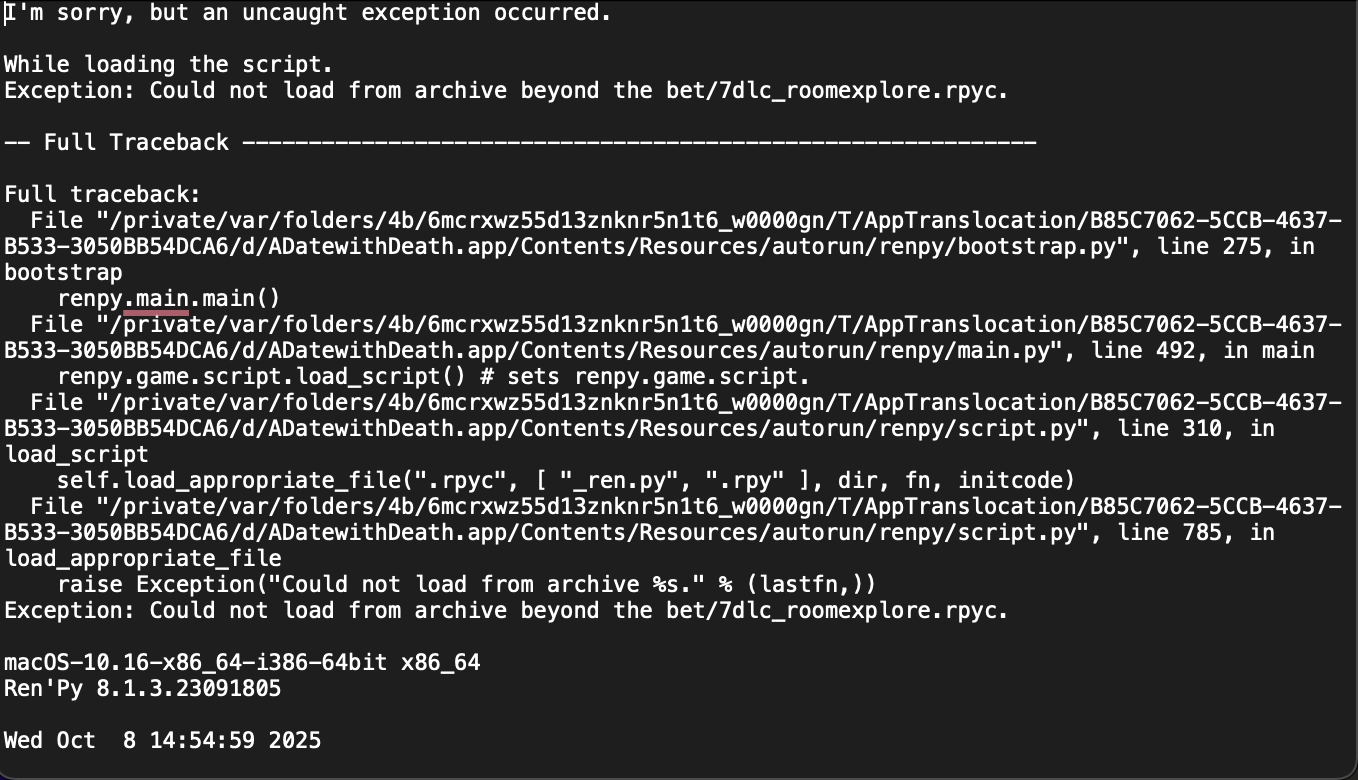Click the "While loading the script." text

(x=168, y=65)
